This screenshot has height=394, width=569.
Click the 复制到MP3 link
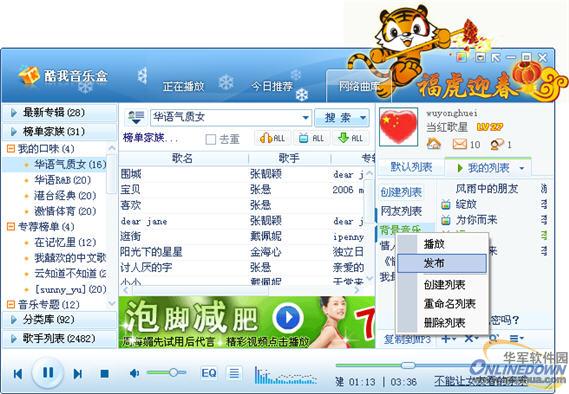coord(407,339)
